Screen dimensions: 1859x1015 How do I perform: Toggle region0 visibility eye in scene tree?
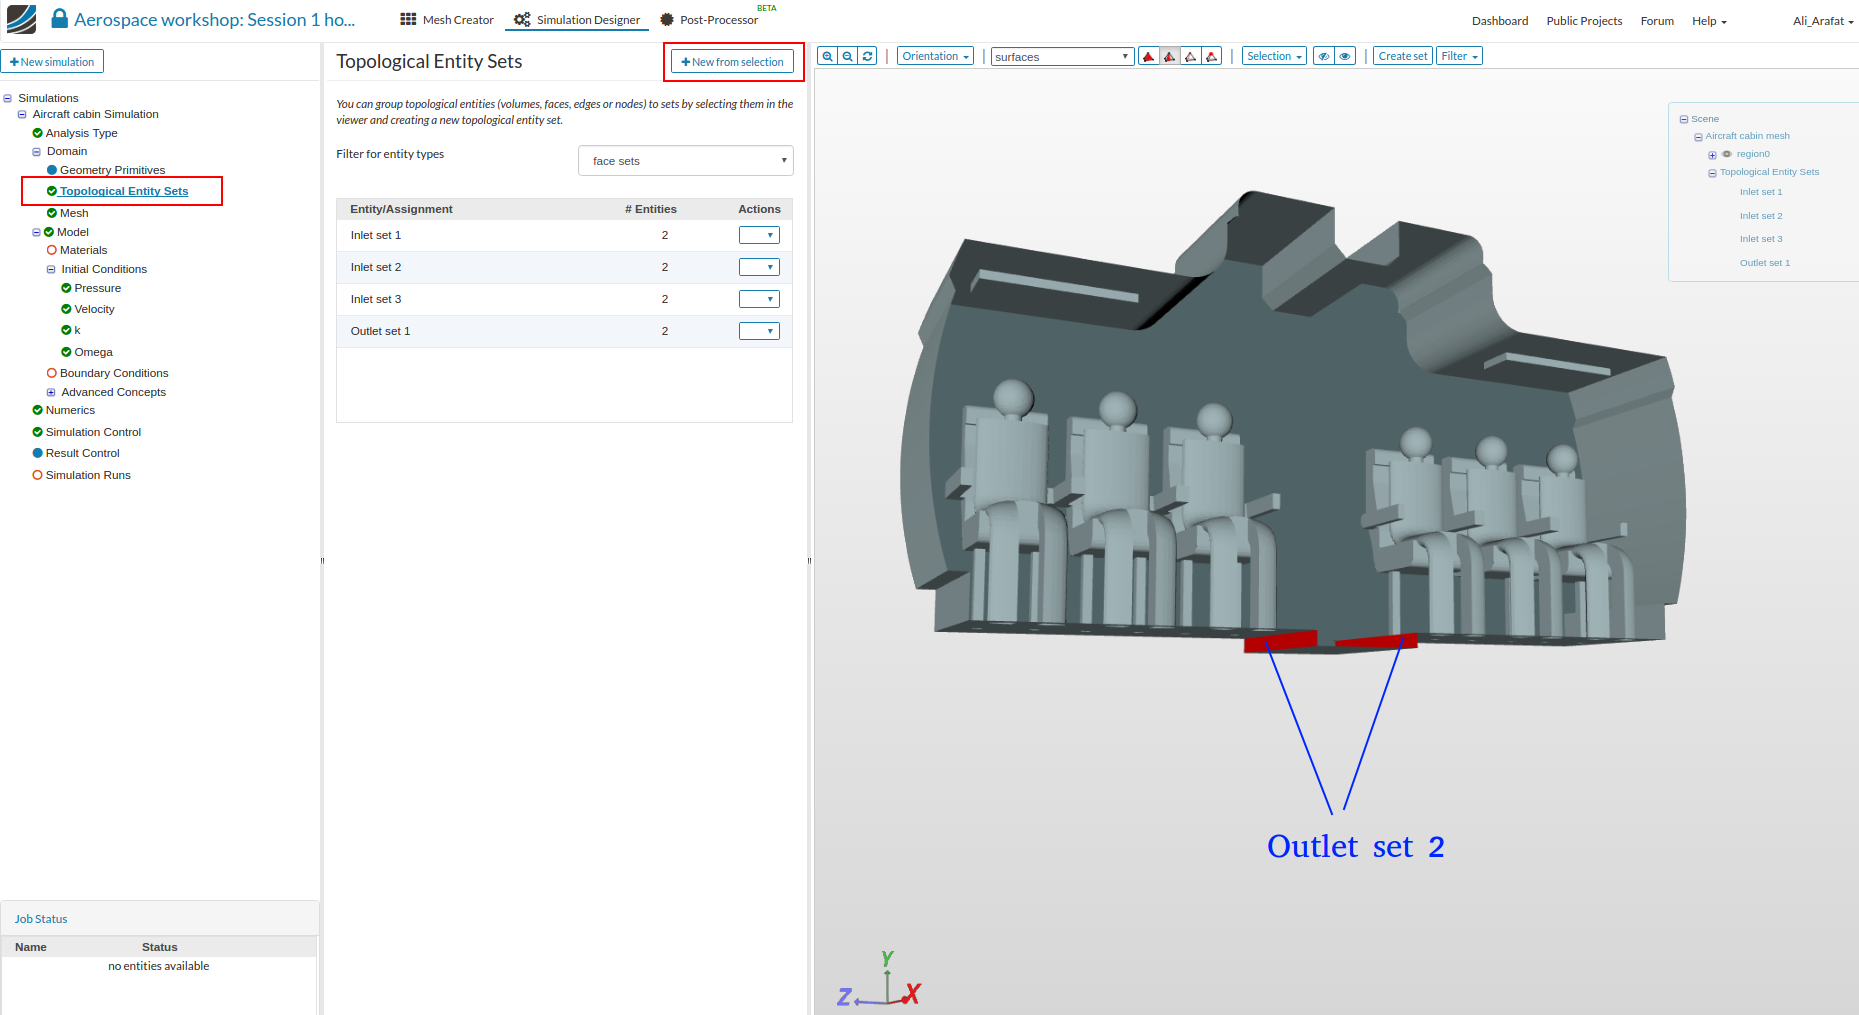coord(1727,154)
